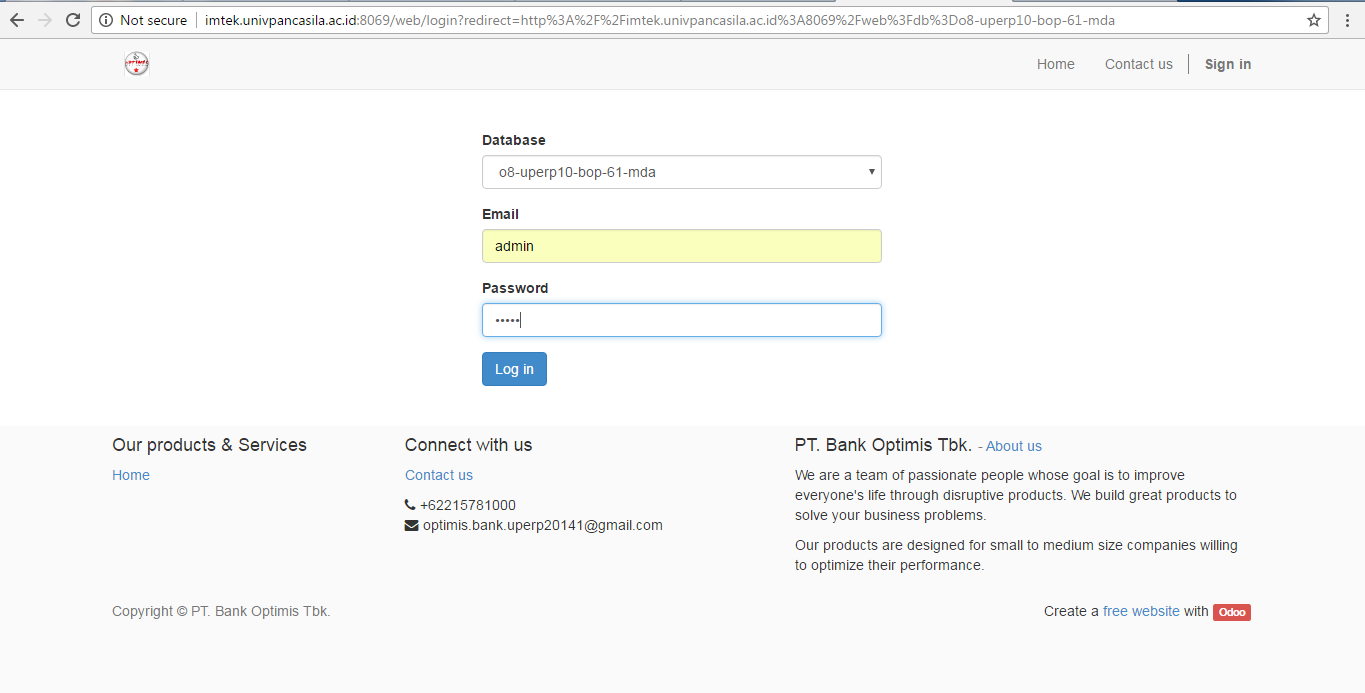The height and width of the screenshot is (693, 1365).
Task: Click the browser forward arrow
Action: [x=44, y=20]
